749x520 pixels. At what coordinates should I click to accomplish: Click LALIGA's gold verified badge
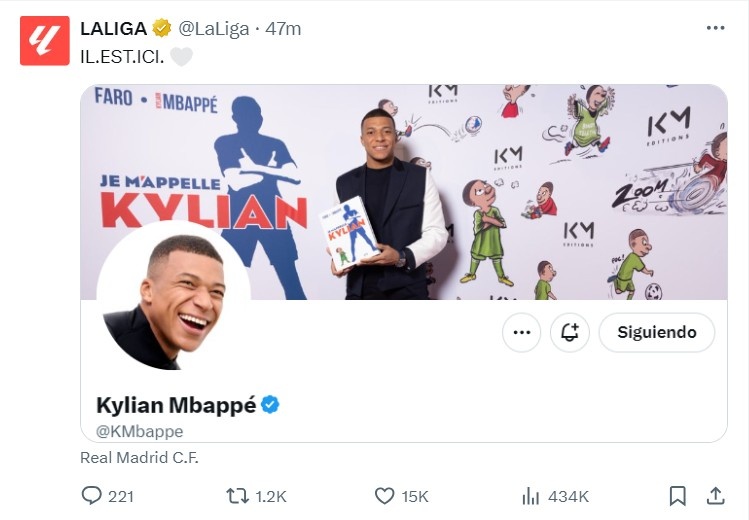(162, 29)
